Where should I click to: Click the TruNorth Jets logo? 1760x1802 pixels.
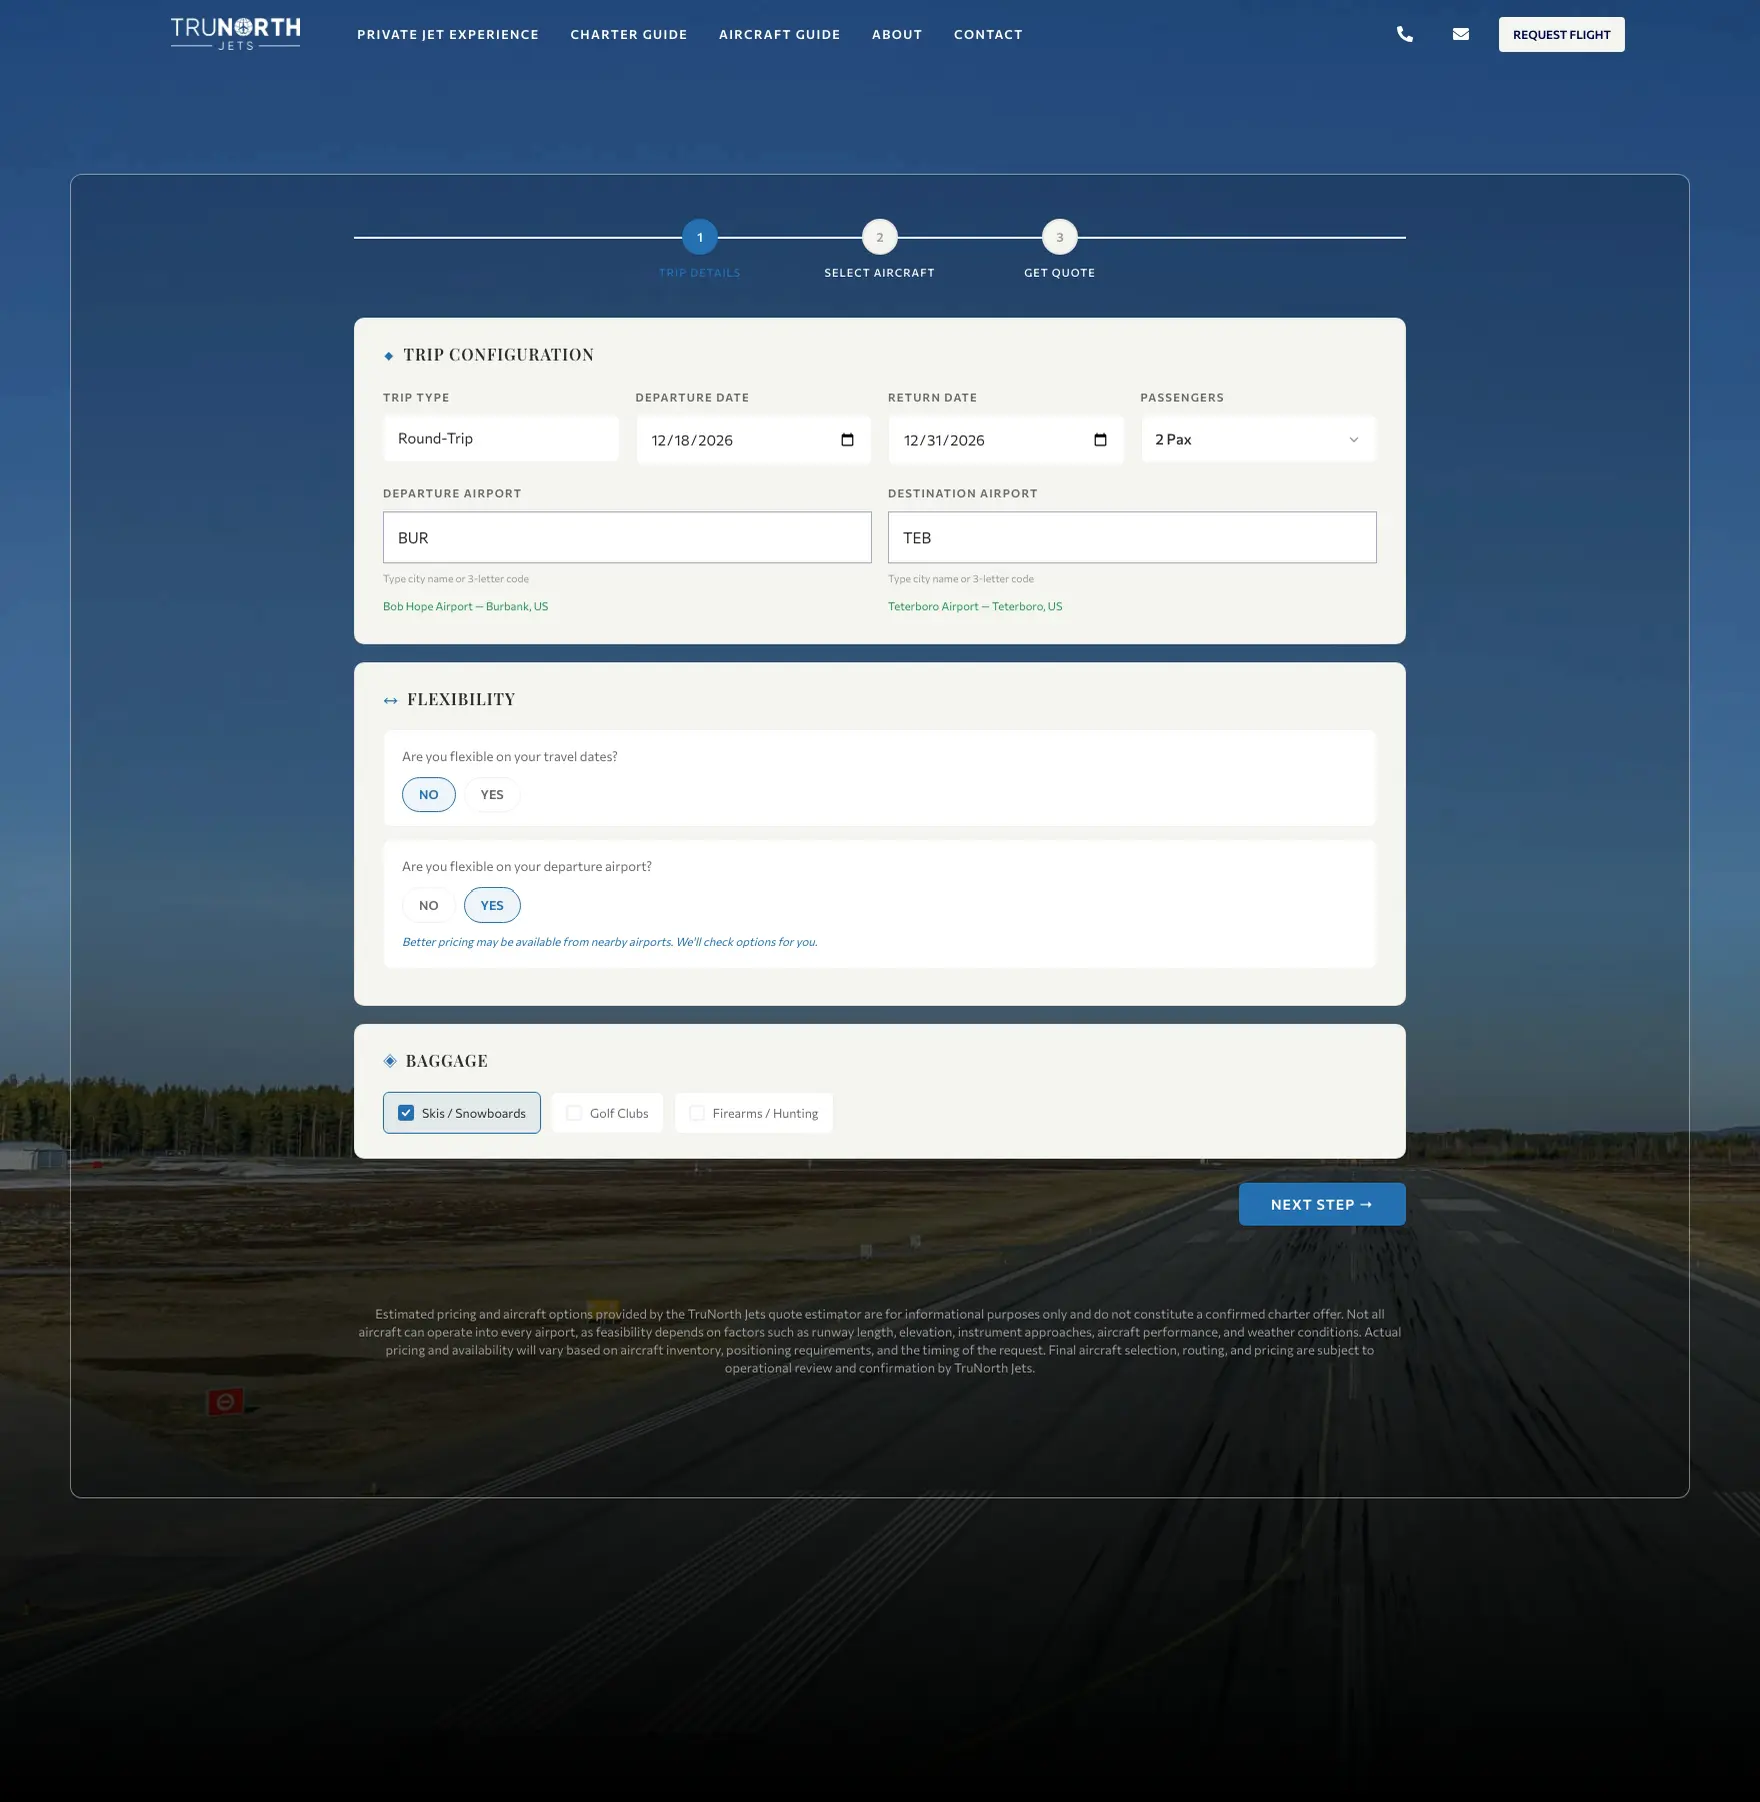point(235,34)
